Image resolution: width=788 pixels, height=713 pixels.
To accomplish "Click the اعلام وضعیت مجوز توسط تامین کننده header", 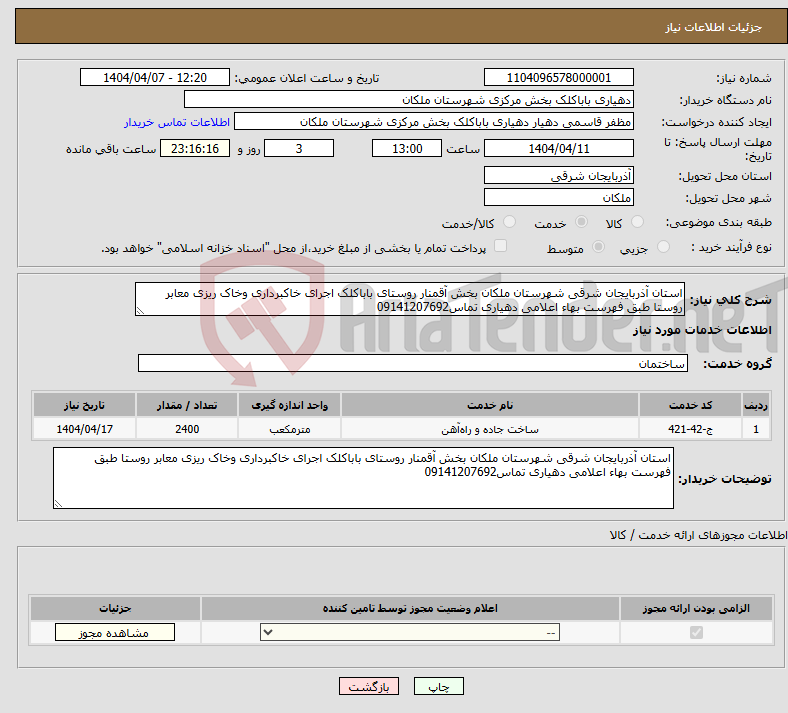I will tap(410, 608).
